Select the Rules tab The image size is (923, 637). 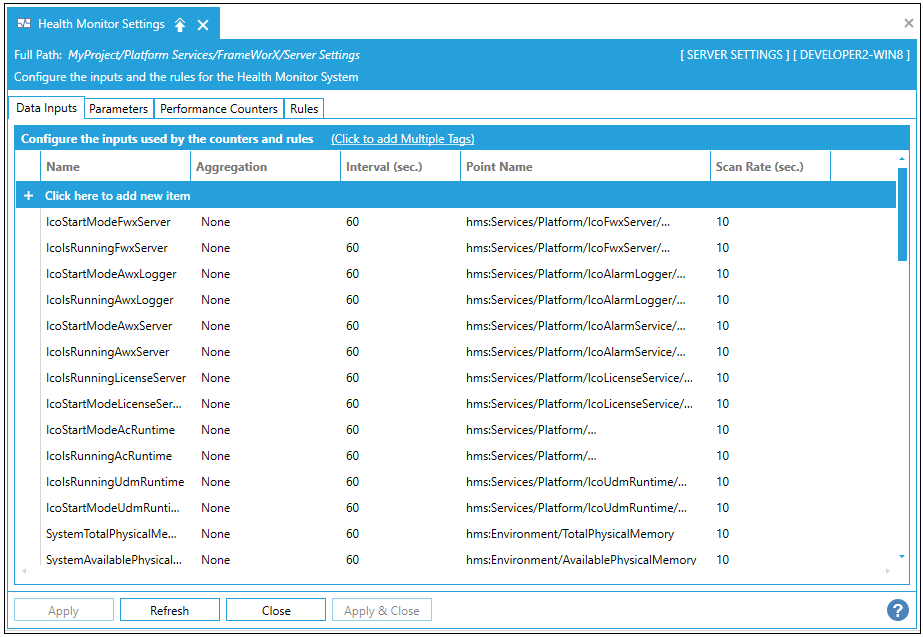[x=304, y=109]
